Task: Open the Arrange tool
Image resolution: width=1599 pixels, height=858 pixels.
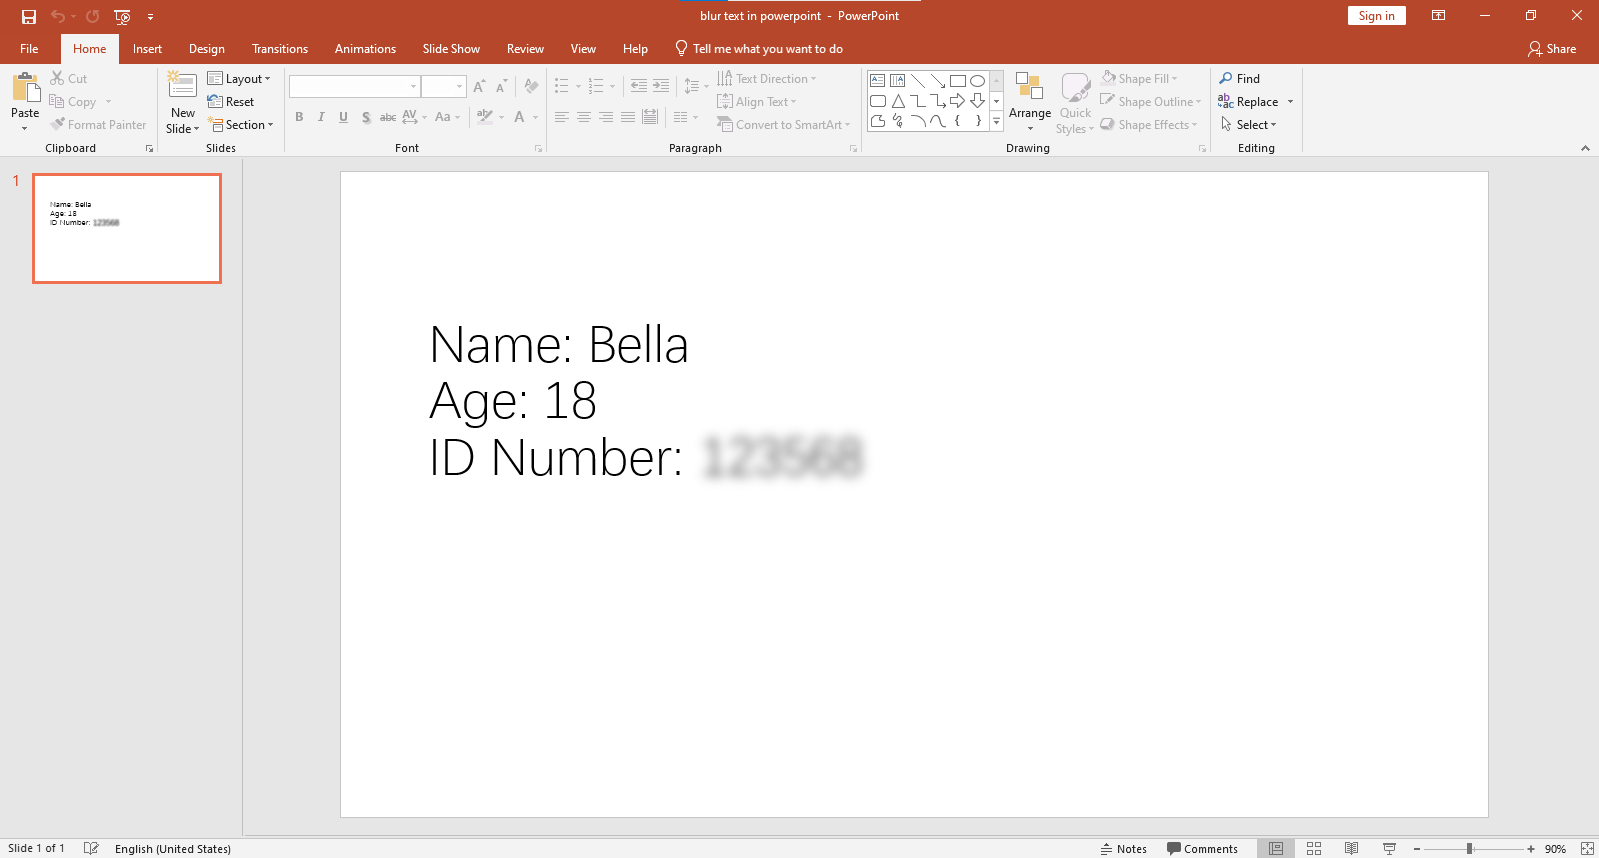Action: [x=1029, y=100]
